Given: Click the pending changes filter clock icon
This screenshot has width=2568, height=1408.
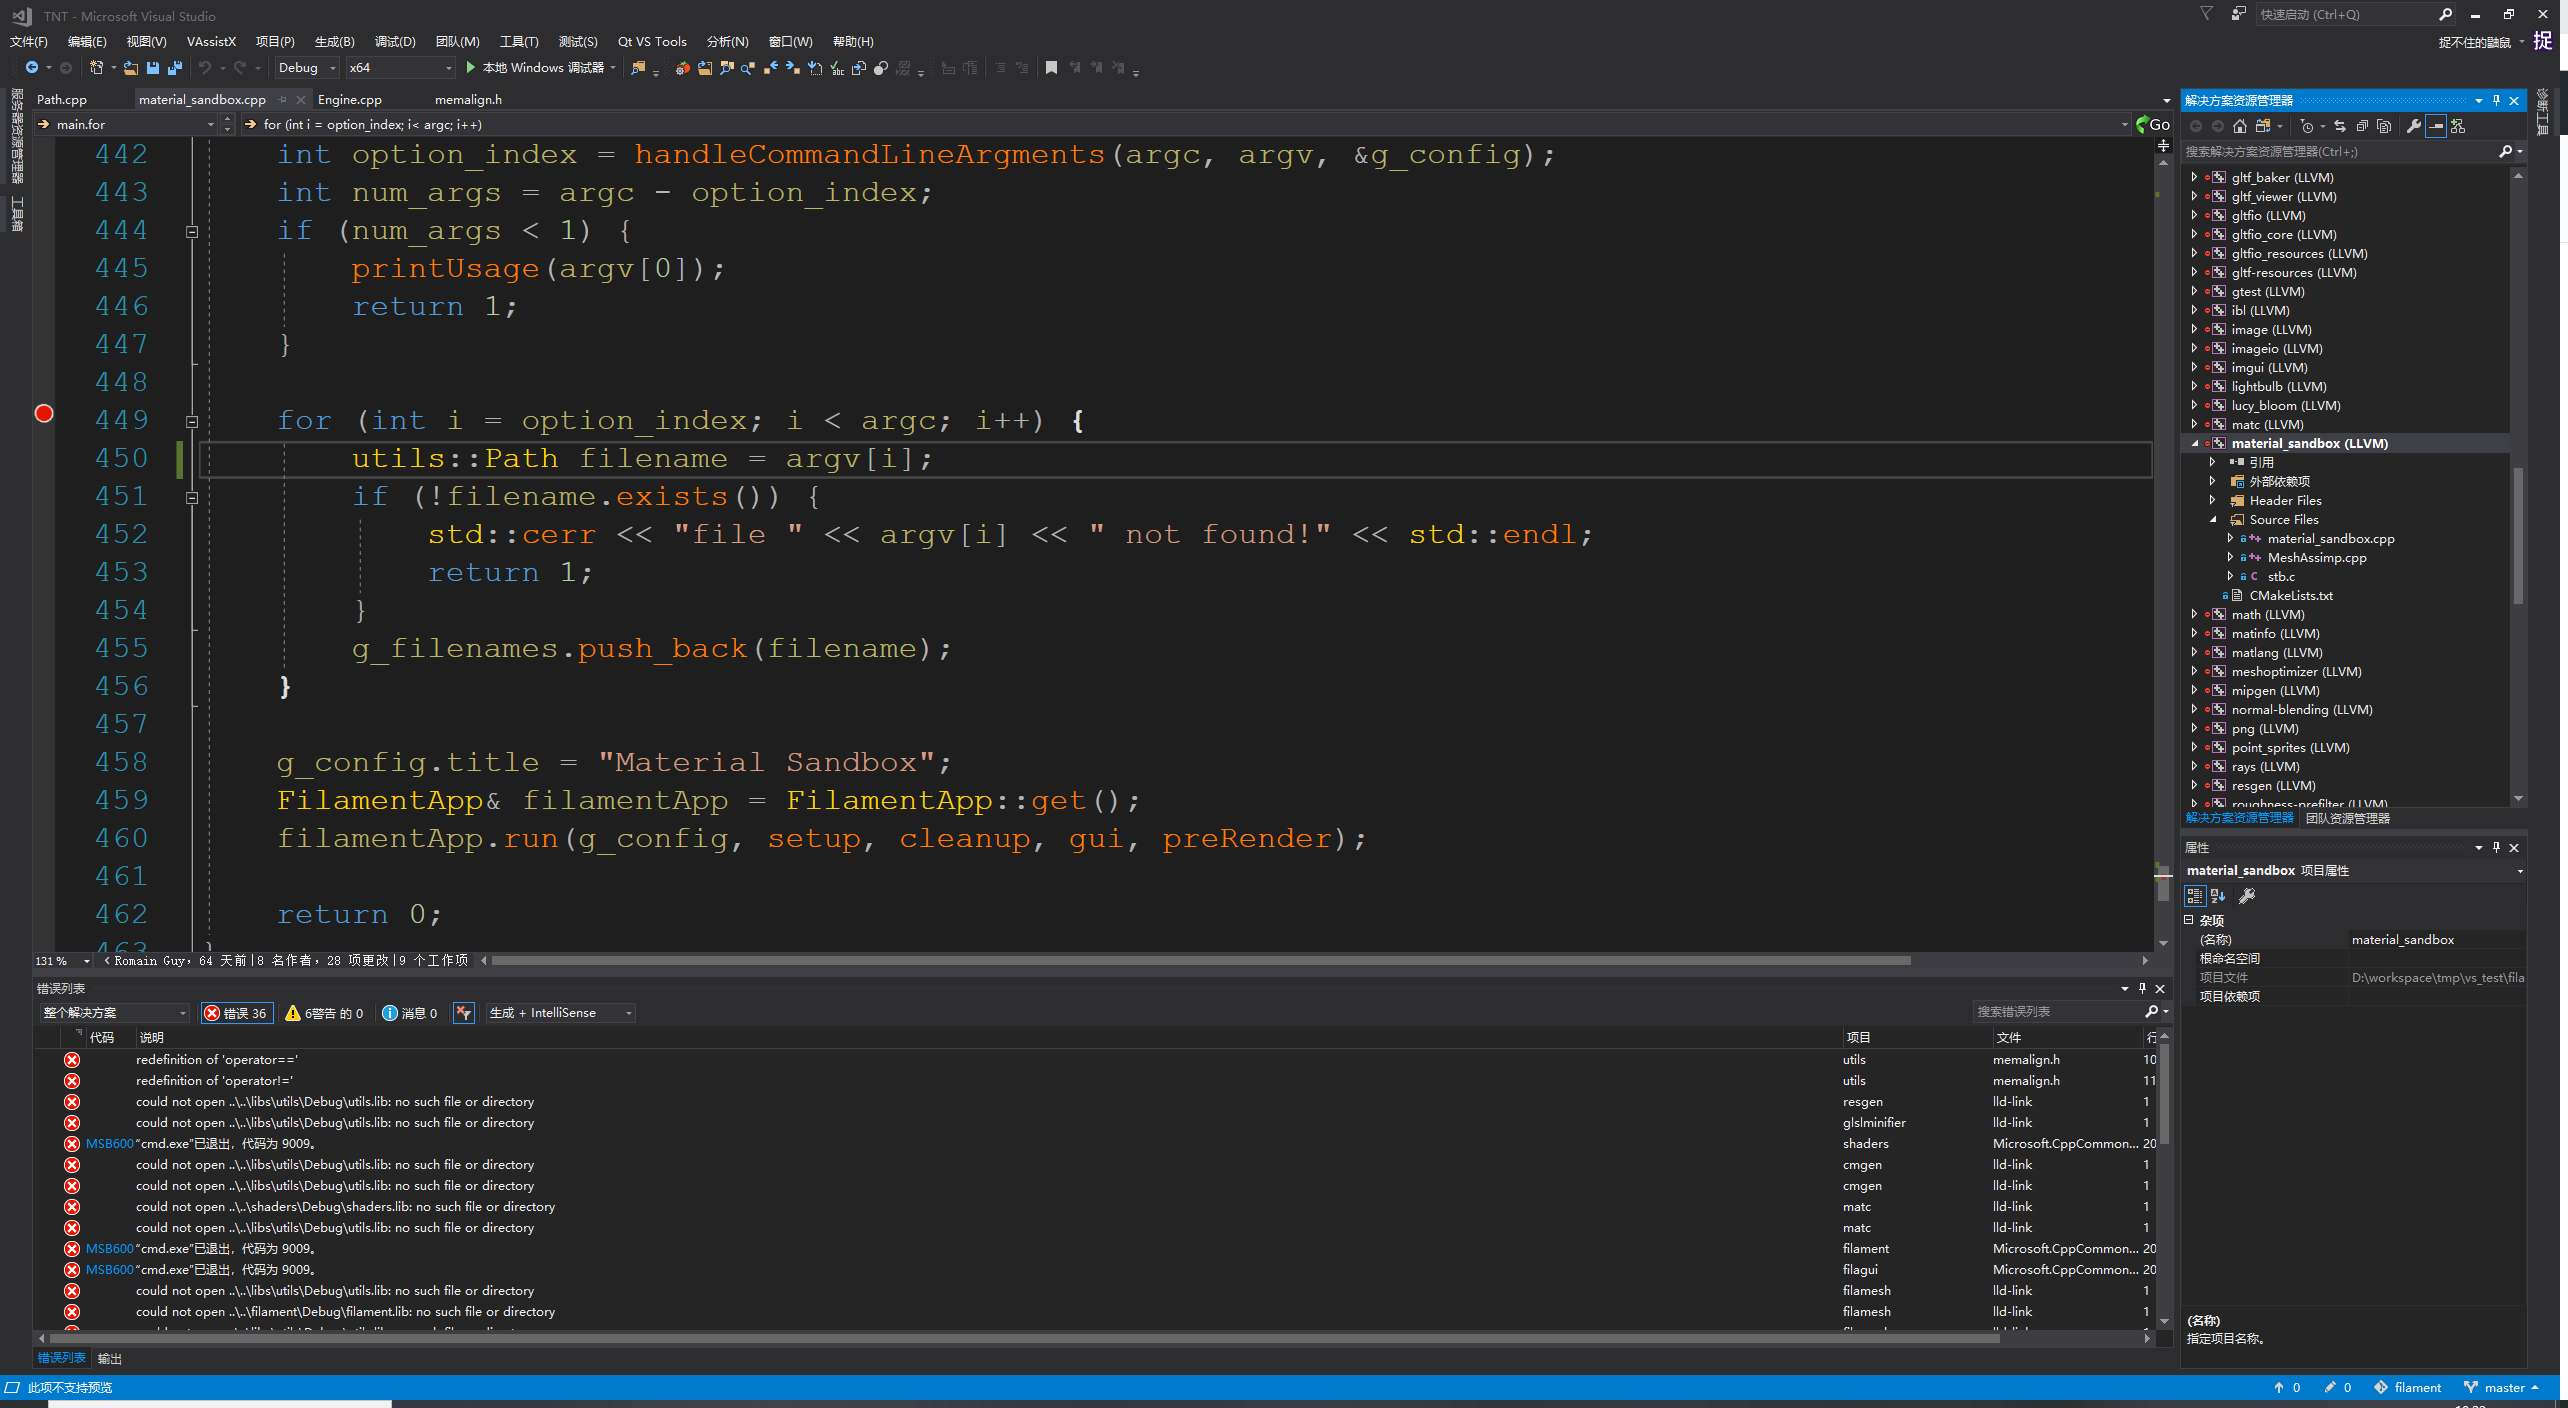Looking at the screenshot, I should click(x=2307, y=126).
